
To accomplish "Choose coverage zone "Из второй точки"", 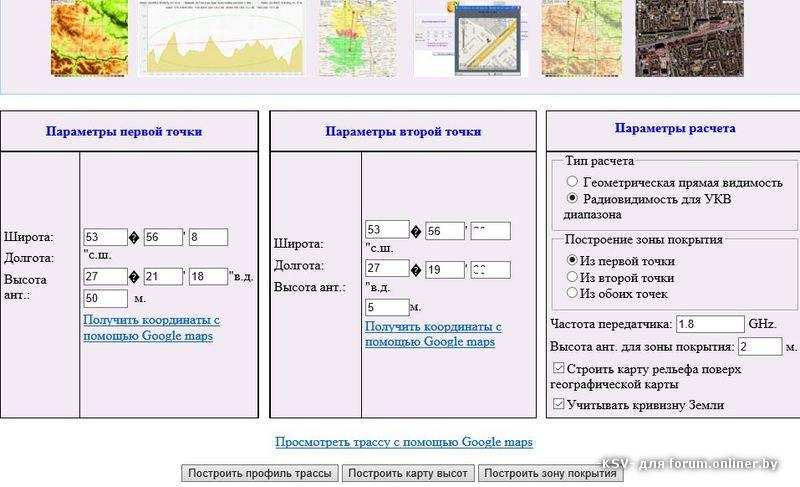I will 572,276.
